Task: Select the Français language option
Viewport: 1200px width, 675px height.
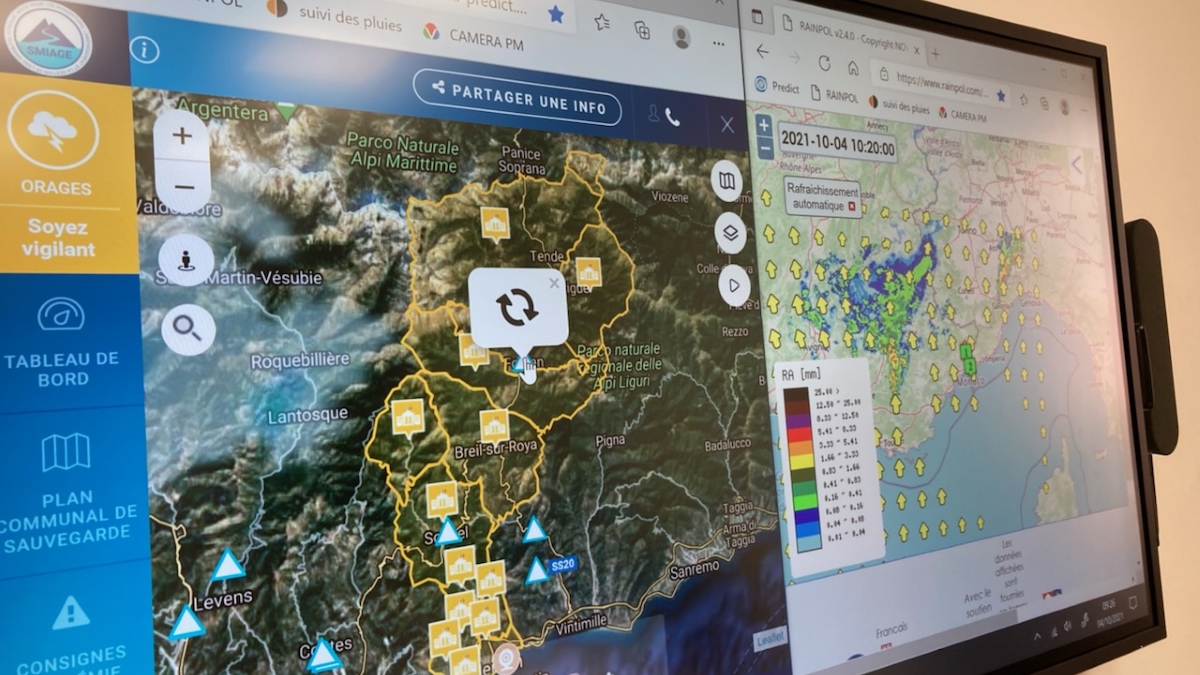Action: pos(891,630)
